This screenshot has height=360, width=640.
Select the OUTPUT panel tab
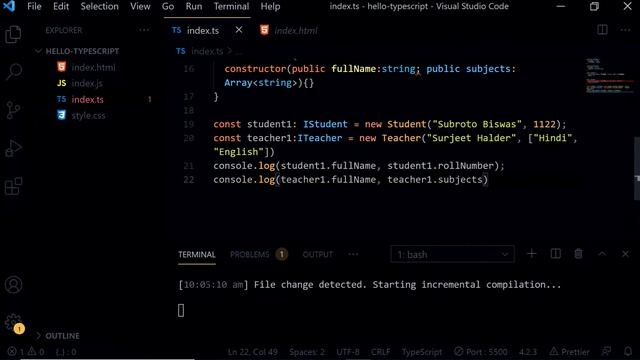pyautogui.click(x=318, y=254)
